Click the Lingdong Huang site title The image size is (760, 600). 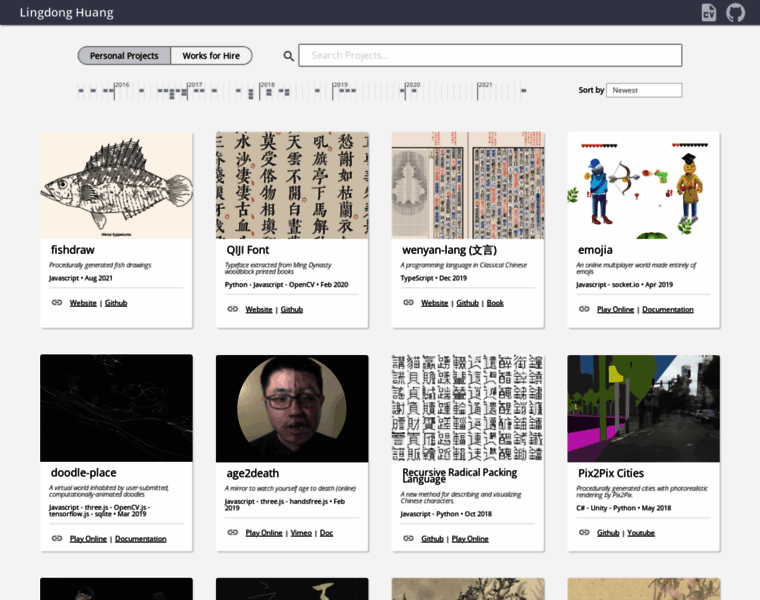pos(67,13)
